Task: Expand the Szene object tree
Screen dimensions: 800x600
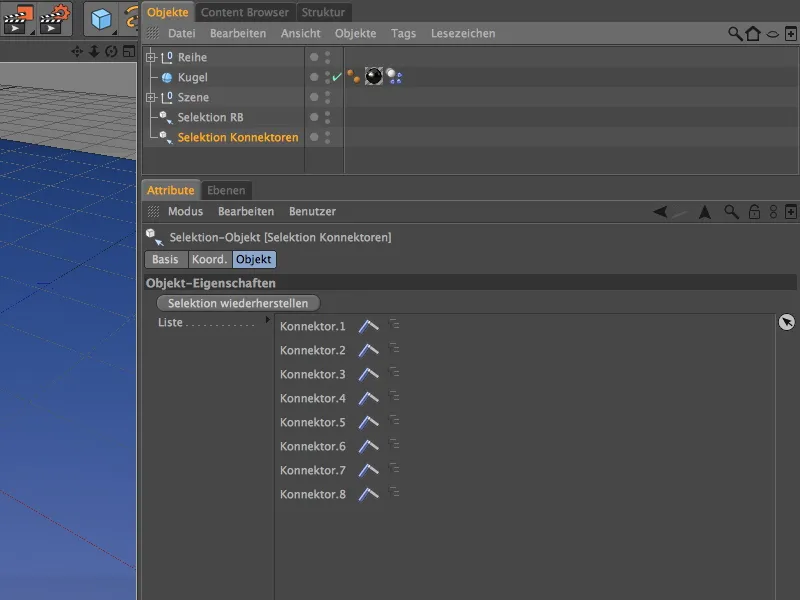Action: pyautogui.click(x=151, y=97)
